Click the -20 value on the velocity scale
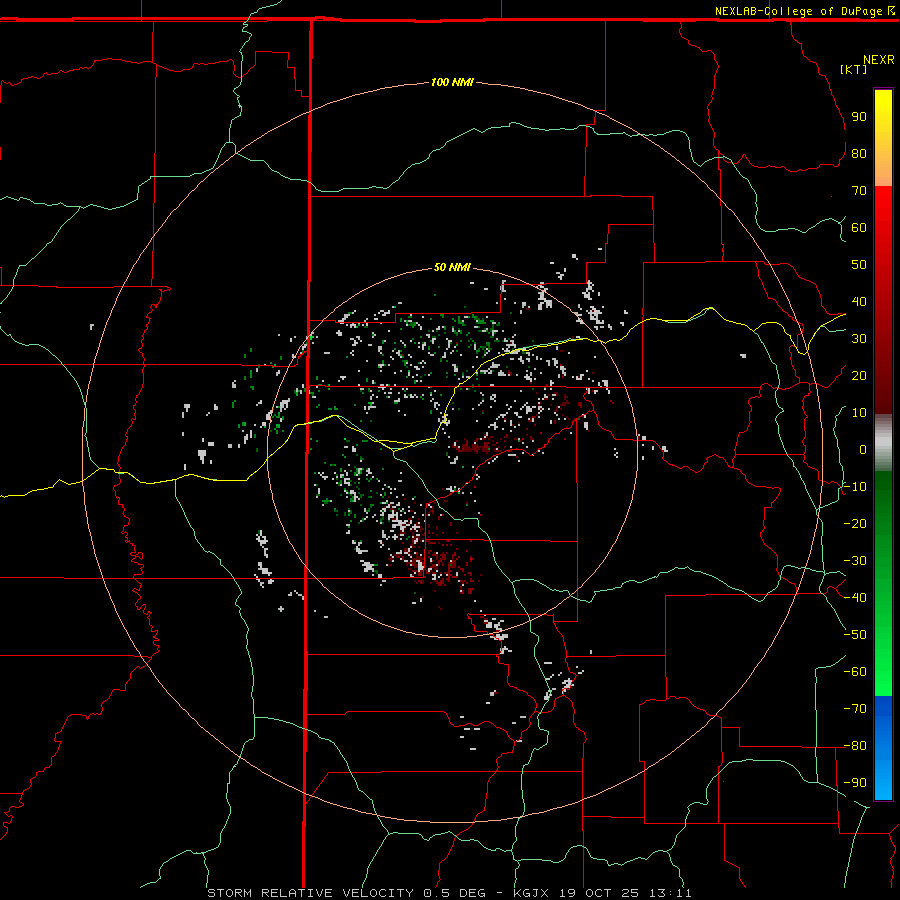Image resolution: width=900 pixels, height=900 pixels. click(x=855, y=523)
